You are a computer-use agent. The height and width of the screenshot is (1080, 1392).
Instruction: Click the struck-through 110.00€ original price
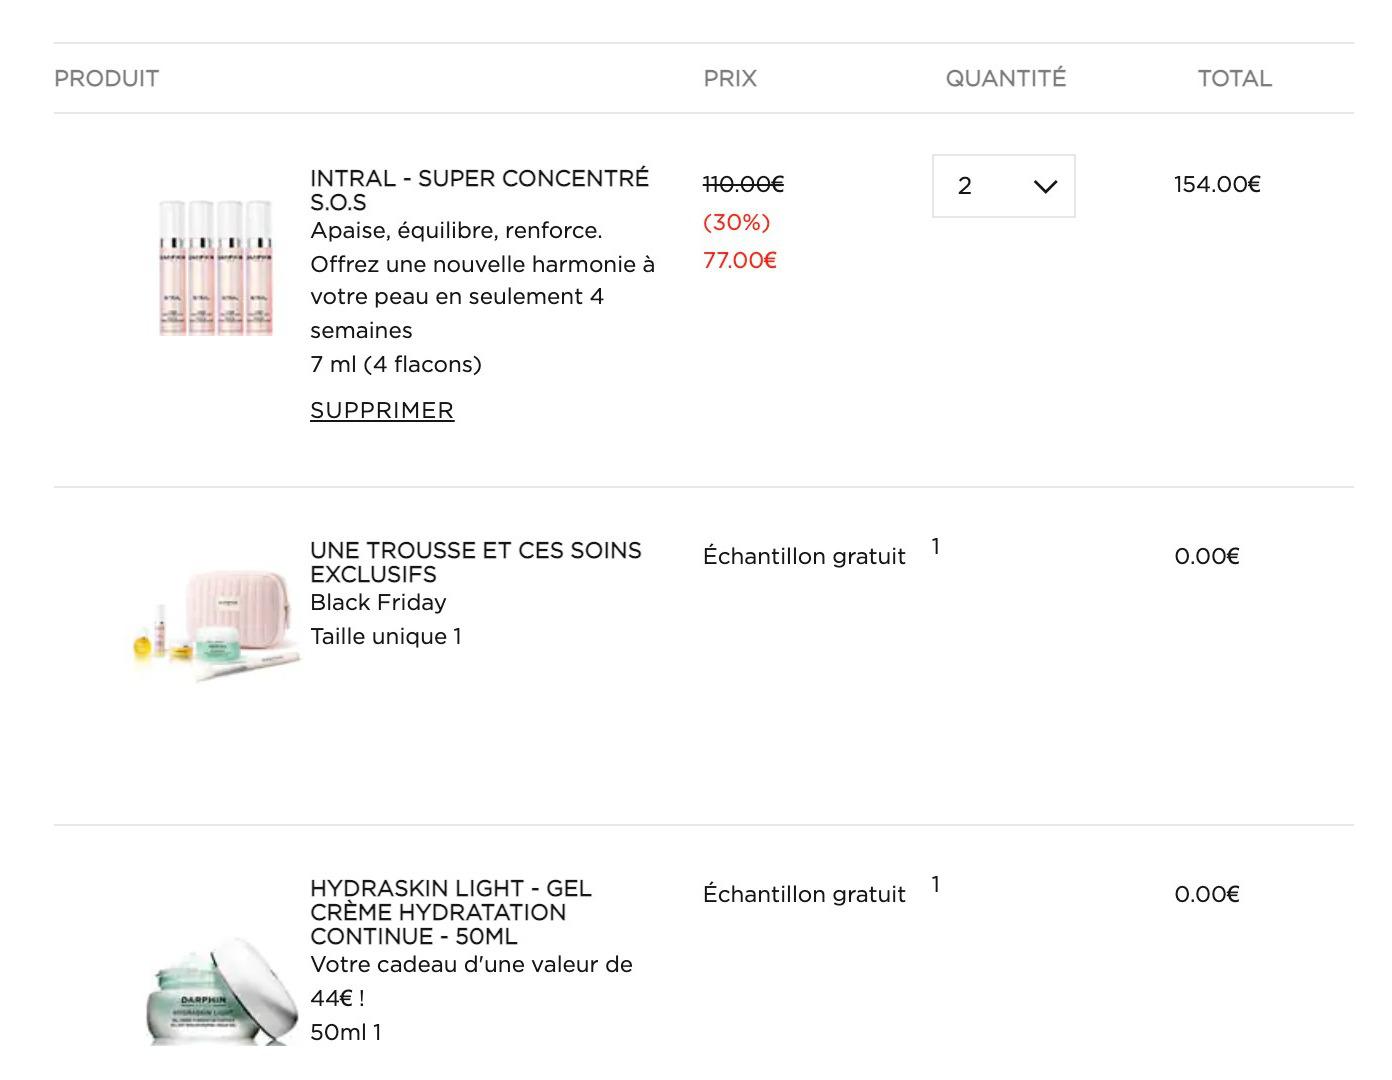744,184
